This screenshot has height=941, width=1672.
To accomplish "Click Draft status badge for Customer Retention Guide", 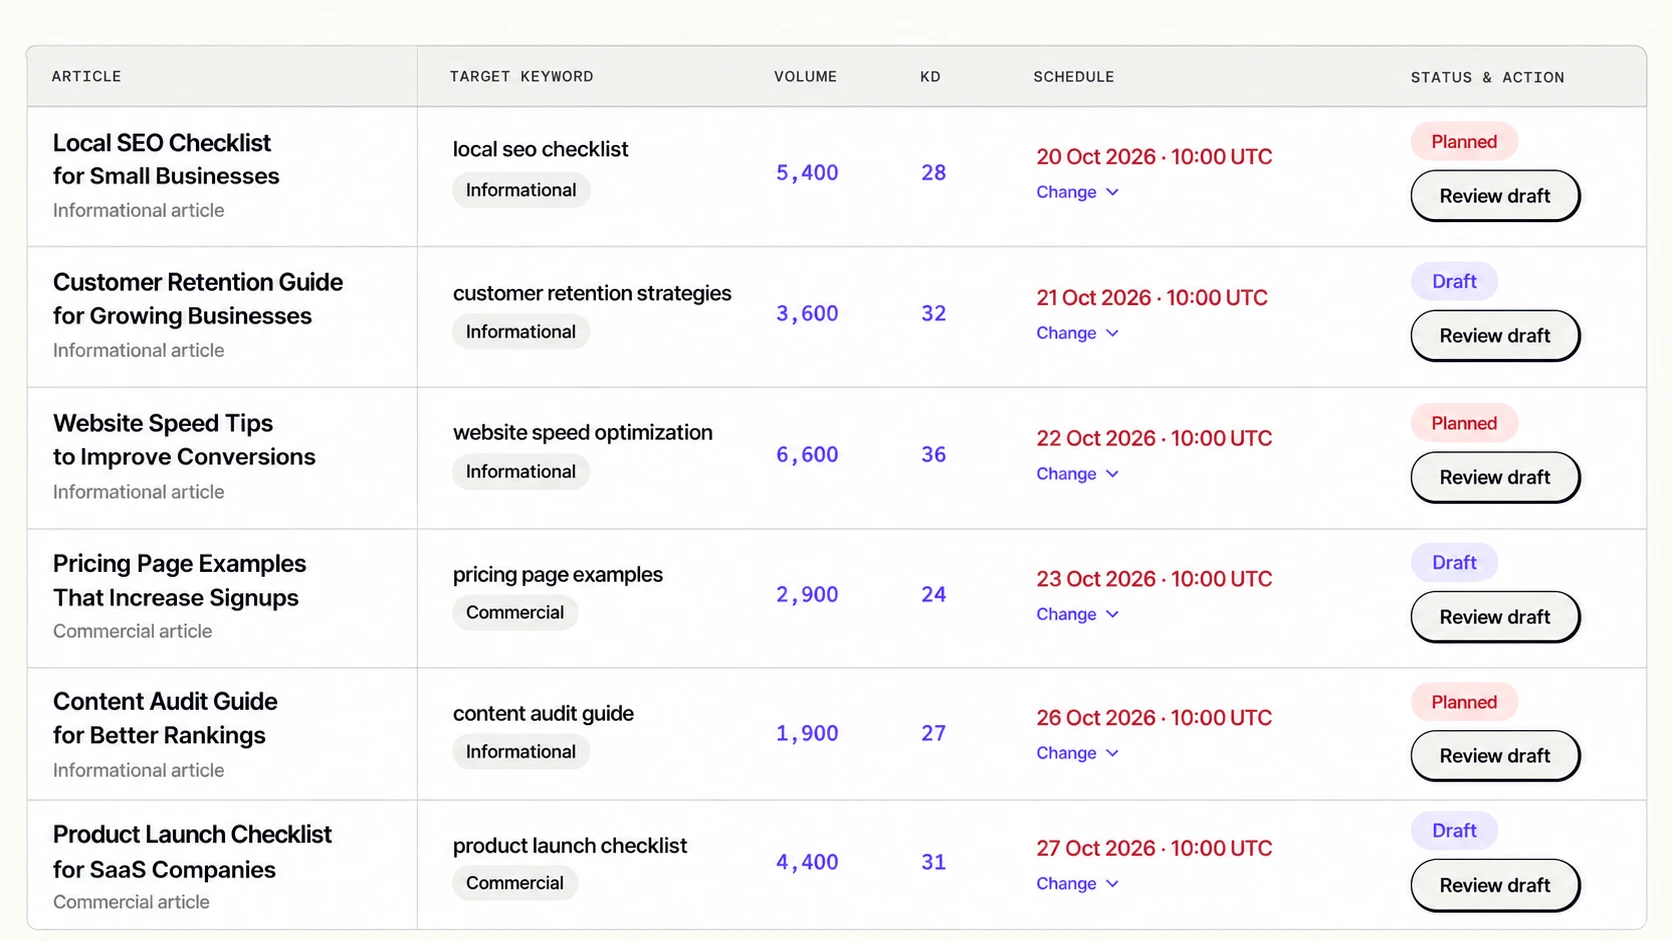I will click(x=1454, y=281).
